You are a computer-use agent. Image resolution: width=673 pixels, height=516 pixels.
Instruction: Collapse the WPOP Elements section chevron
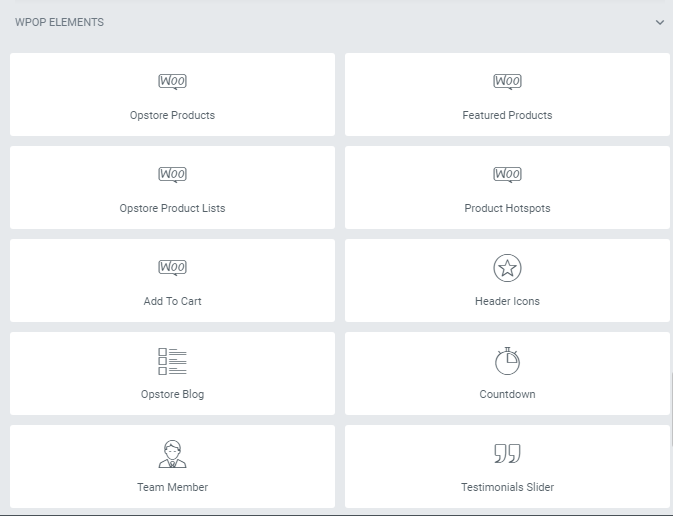pos(659,22)
